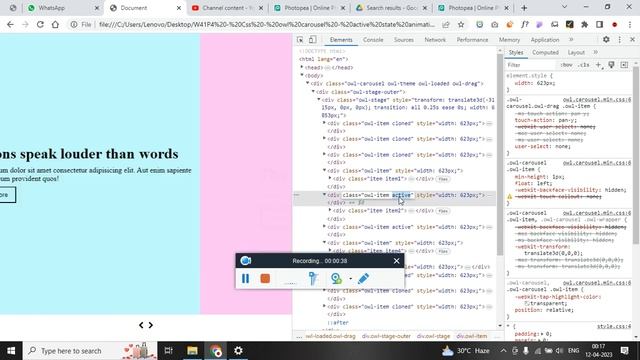Open the Network tab
This screenshot has width=640, height=360.
(x=435, y=40)
